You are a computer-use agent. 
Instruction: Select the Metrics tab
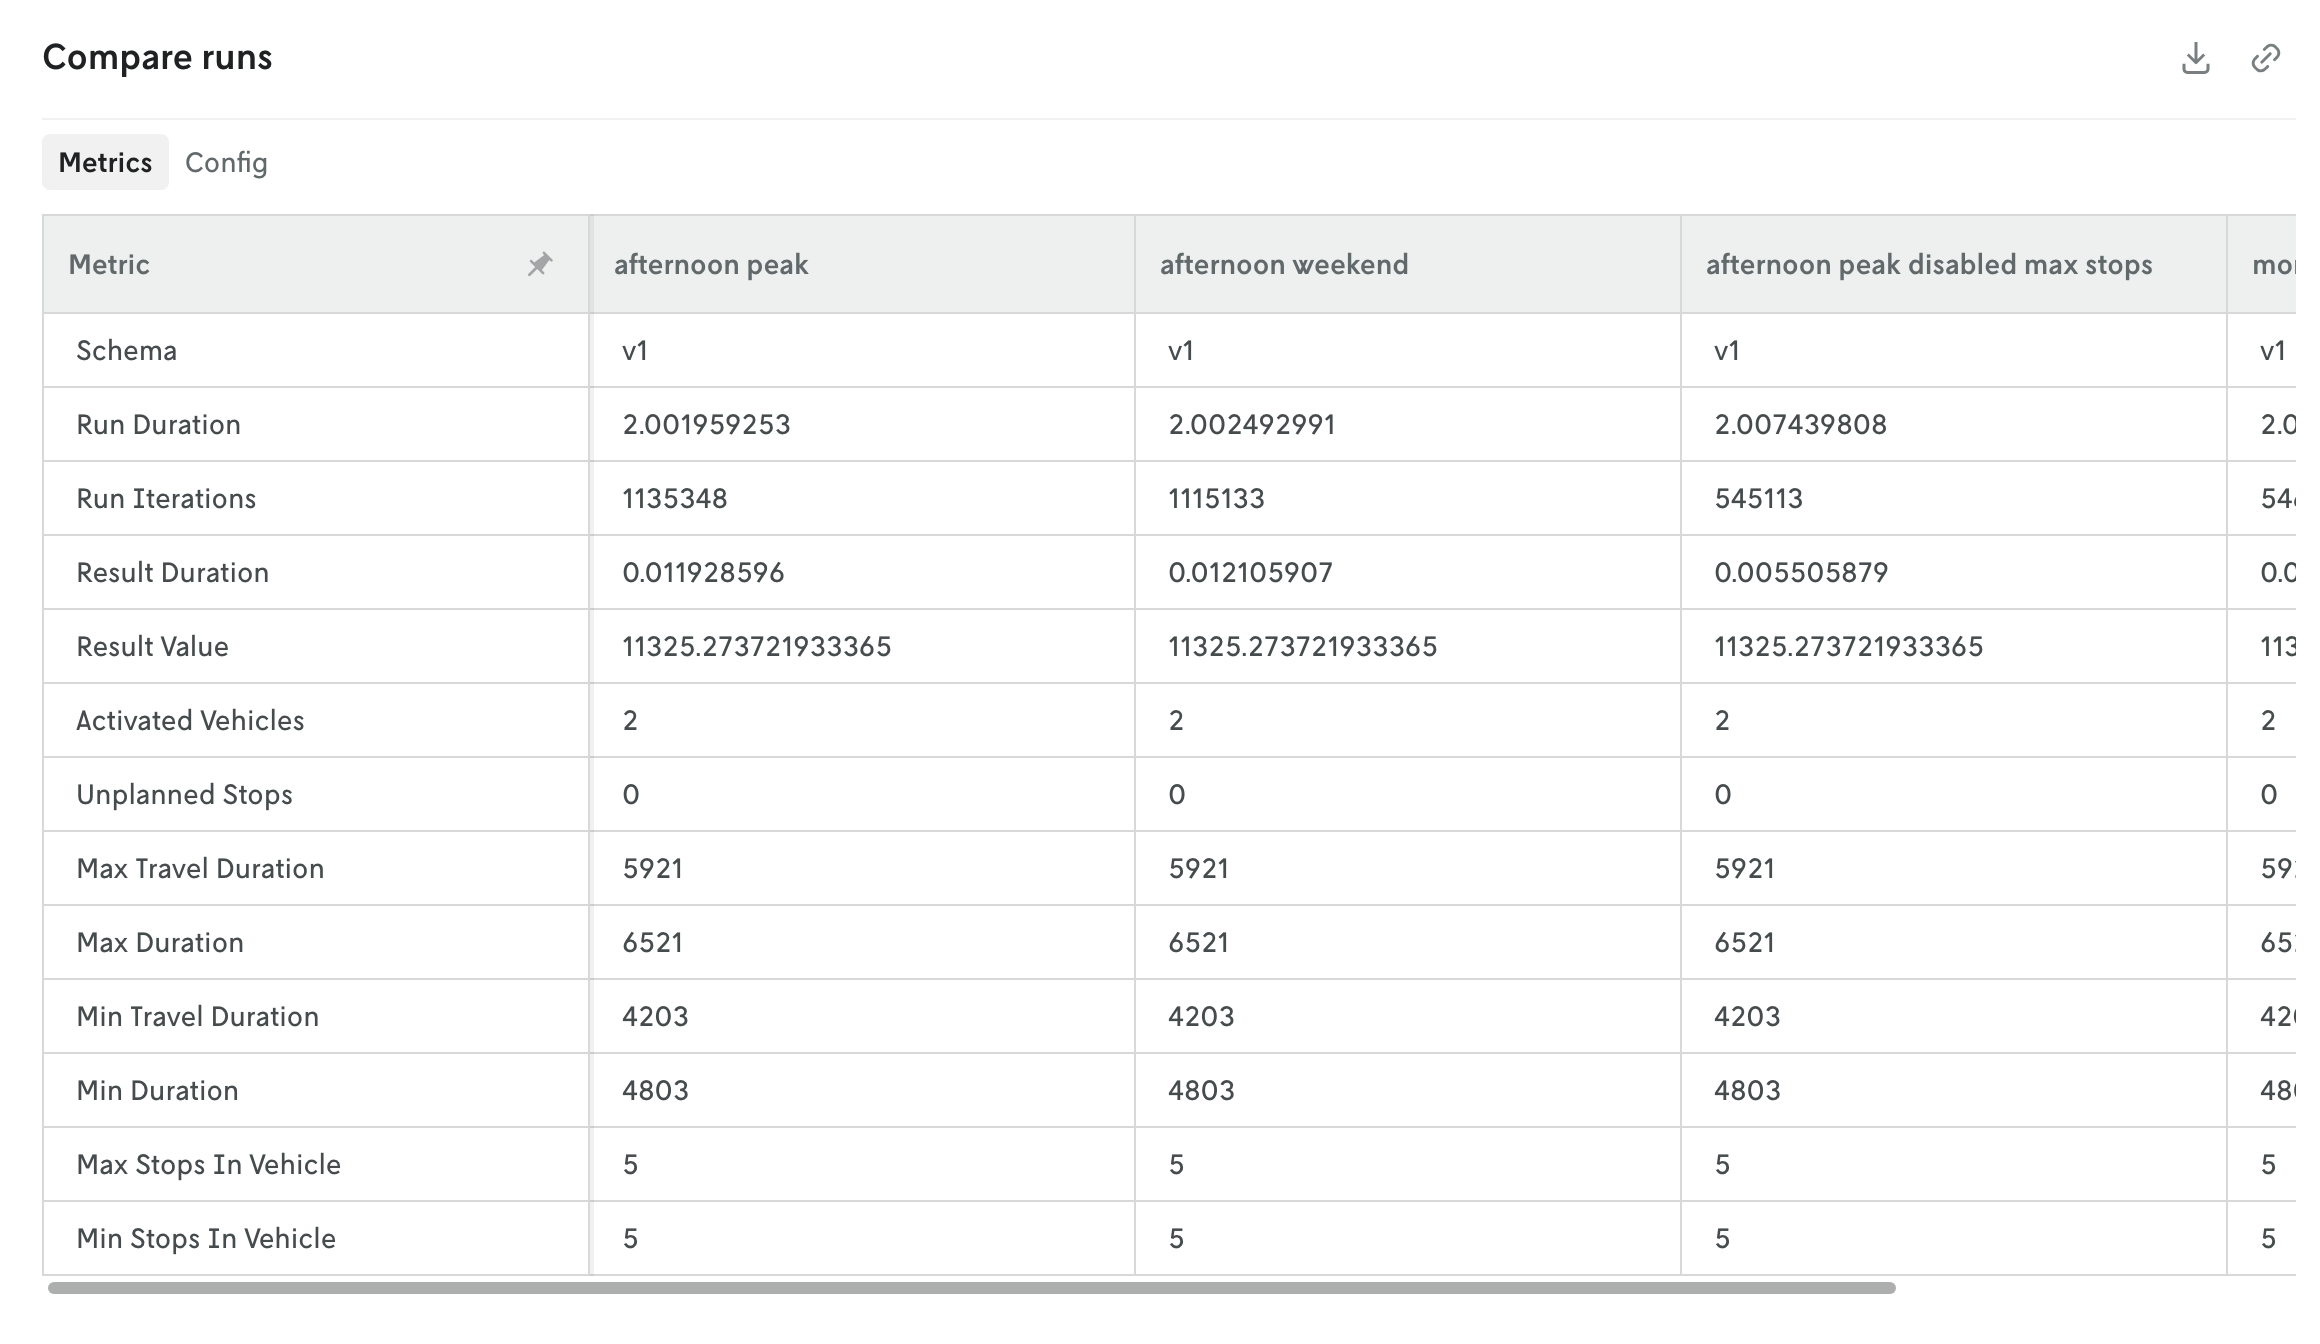click(x=105, y=162)
